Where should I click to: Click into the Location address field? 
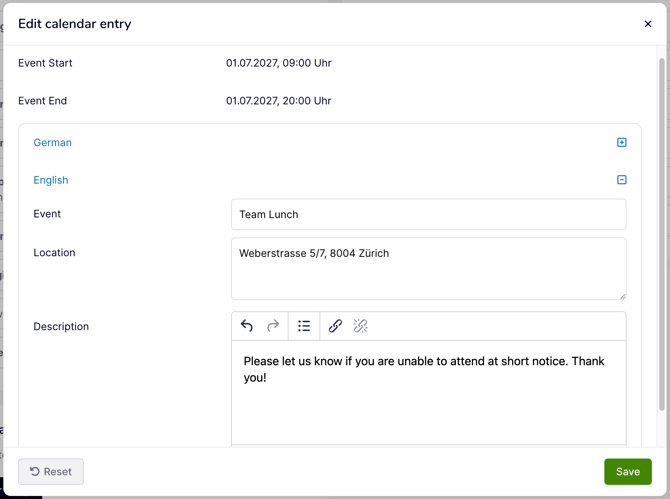(x=428, y=268)
